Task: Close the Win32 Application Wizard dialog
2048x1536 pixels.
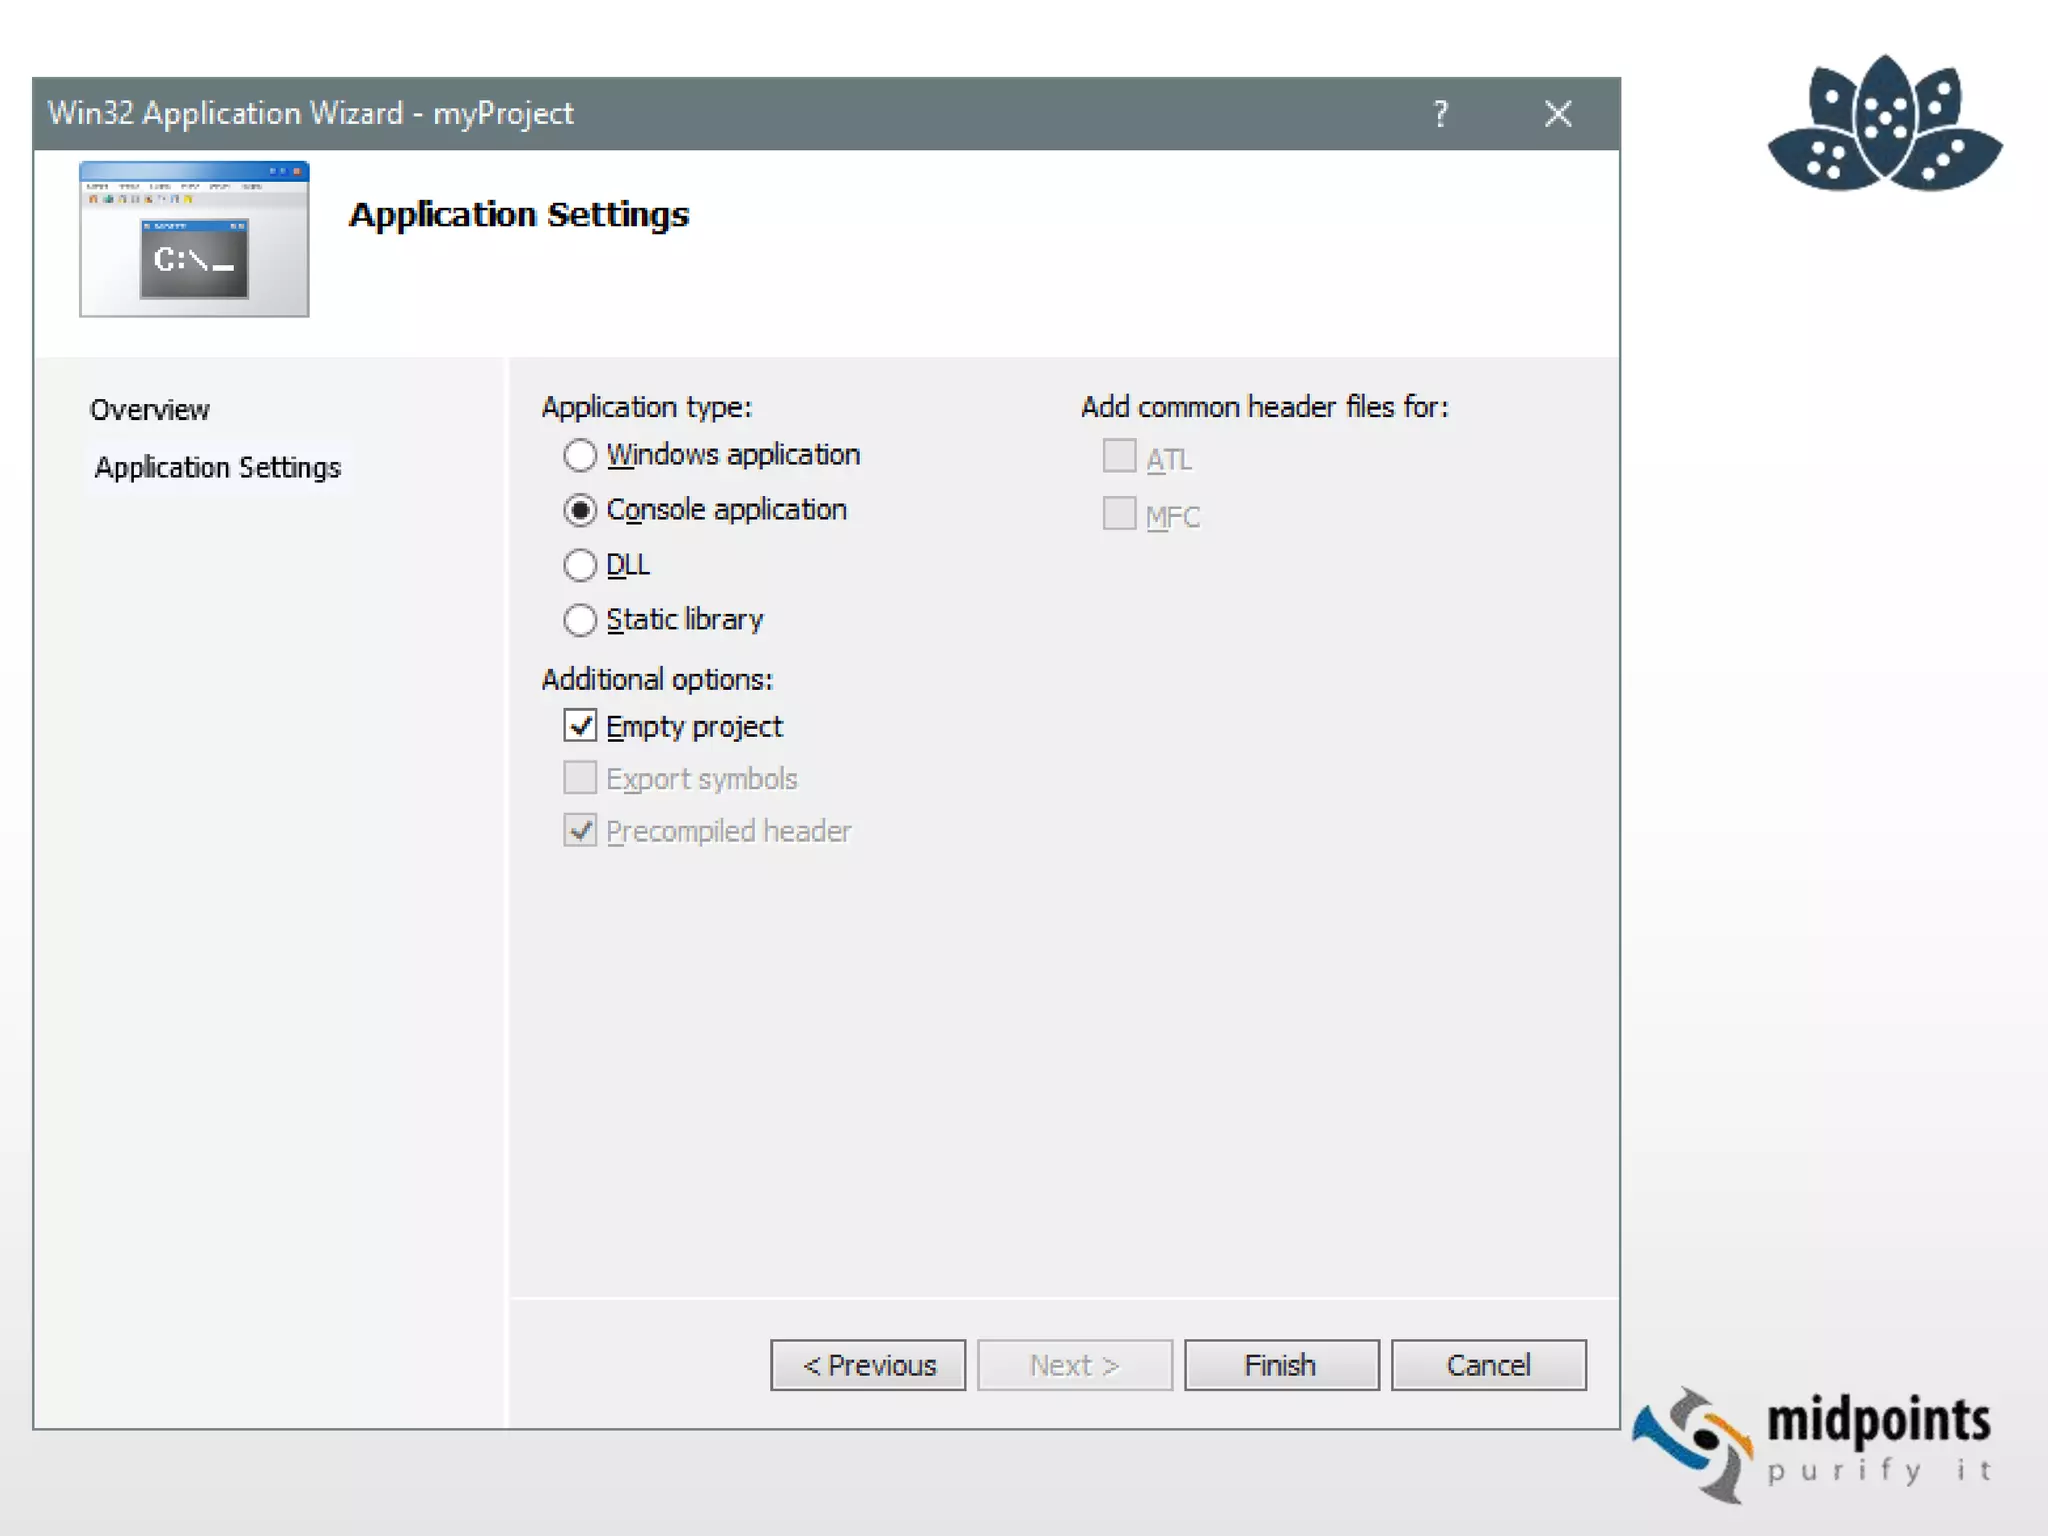Action: pos(1557,114)
